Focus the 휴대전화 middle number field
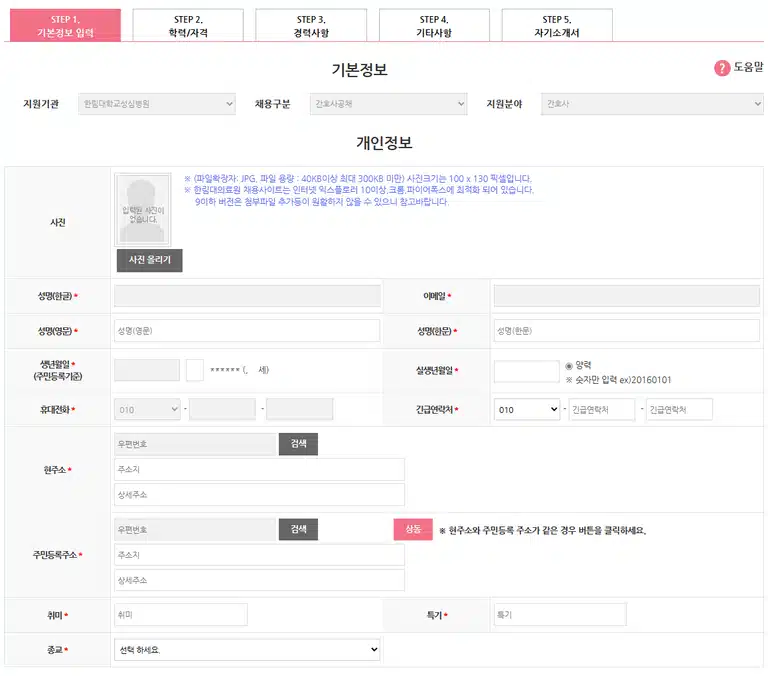 click(222, 409)
